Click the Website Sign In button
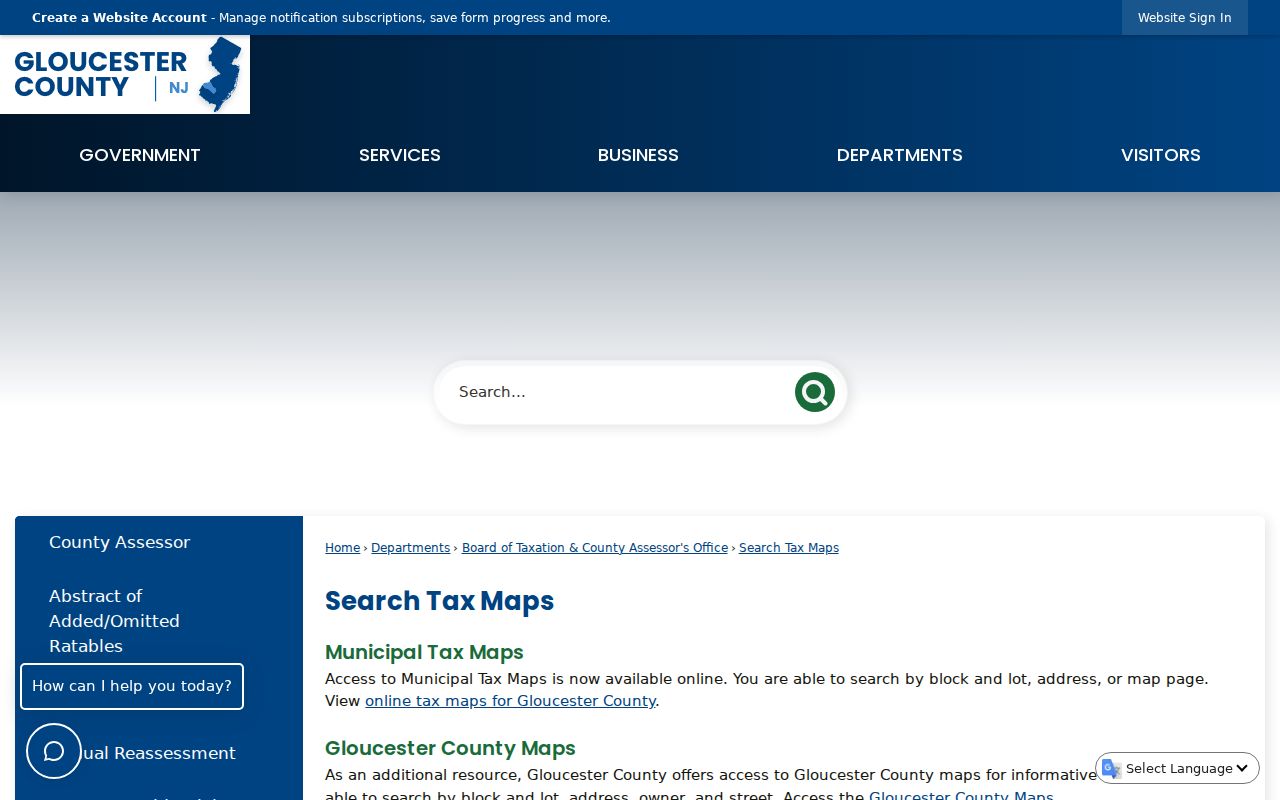Screen dimensions: 1280x800 [x=1185, y=18]
